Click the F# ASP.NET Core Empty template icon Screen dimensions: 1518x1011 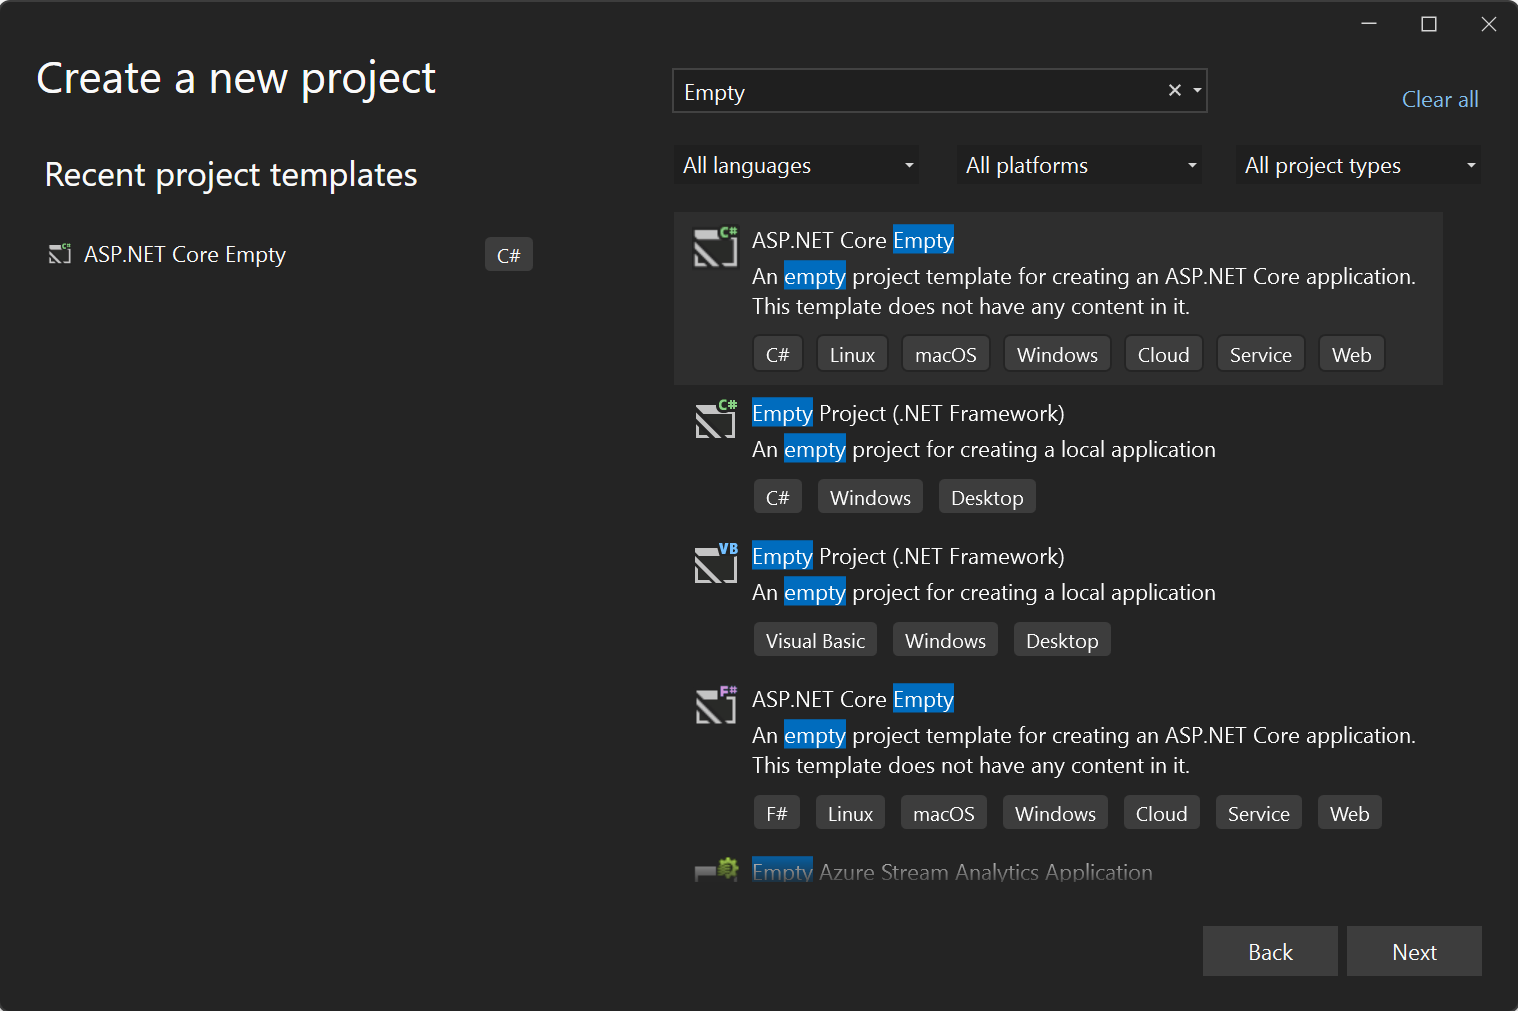tap(716, 705)
